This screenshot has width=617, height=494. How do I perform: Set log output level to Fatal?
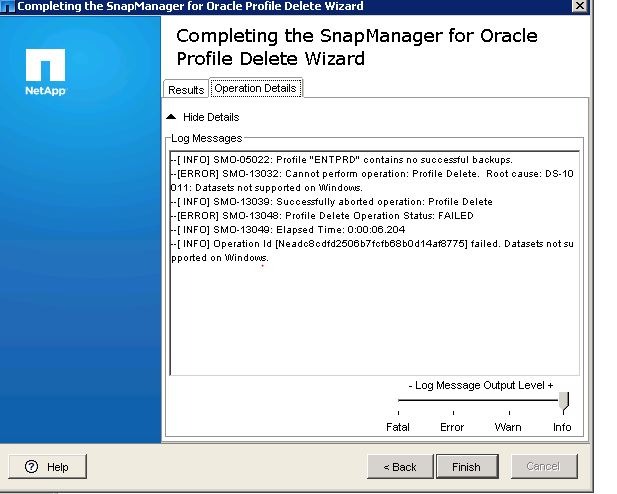[x=398, y=427]
